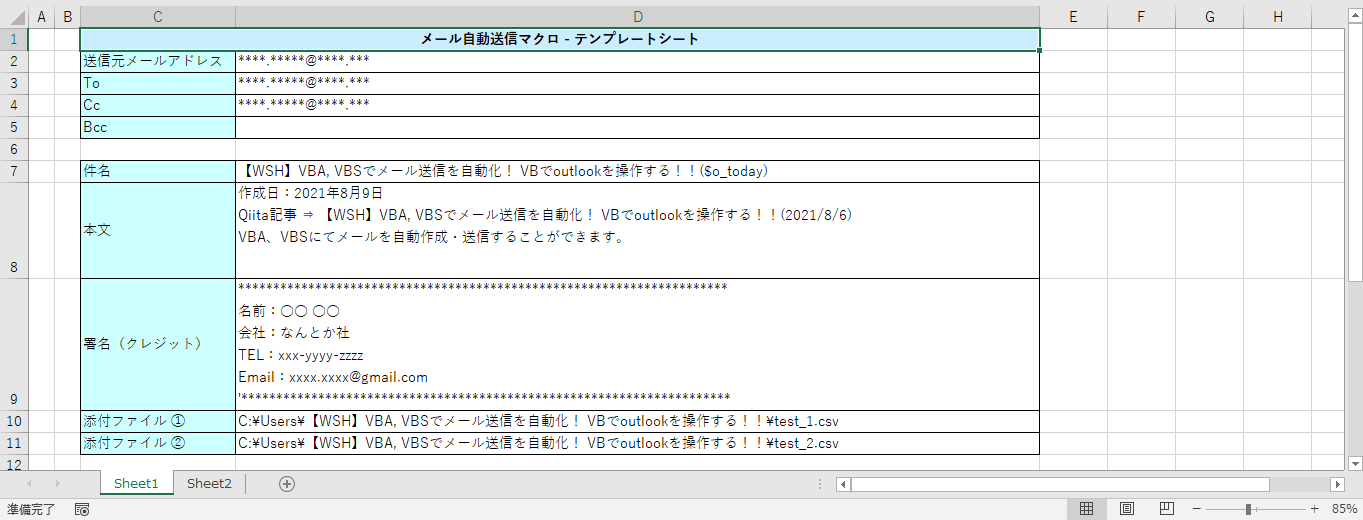Select the To address value cell

tap(638, 83)
